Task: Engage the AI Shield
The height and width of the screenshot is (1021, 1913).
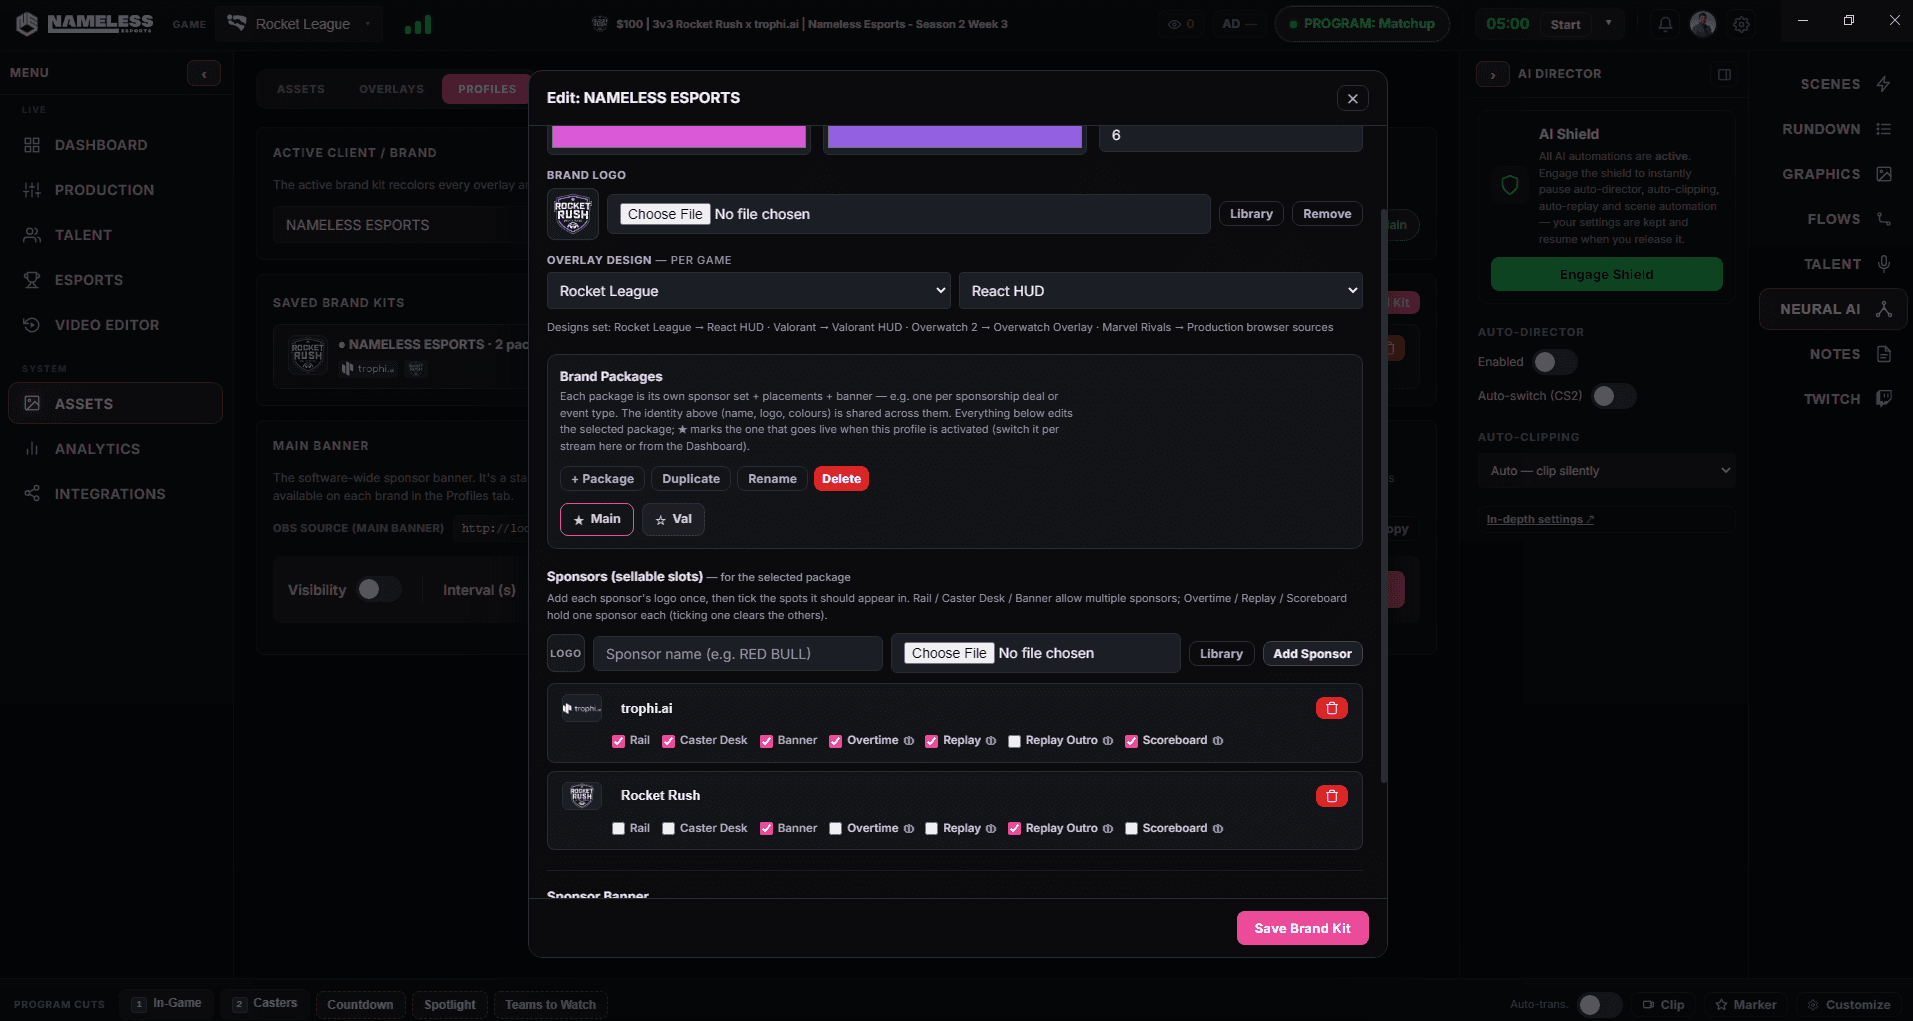Action: point(1606,275)
